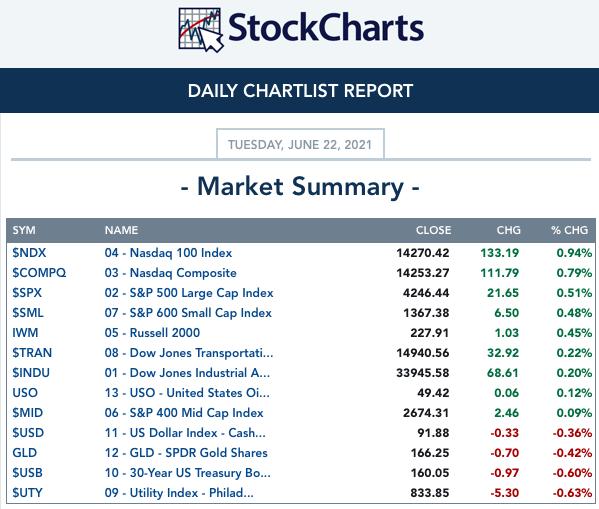The image size is (599, 509).
Task: Open the S&P 400 Mid Cap Index link
Action: pyautogui.click(x=184, y=413)
